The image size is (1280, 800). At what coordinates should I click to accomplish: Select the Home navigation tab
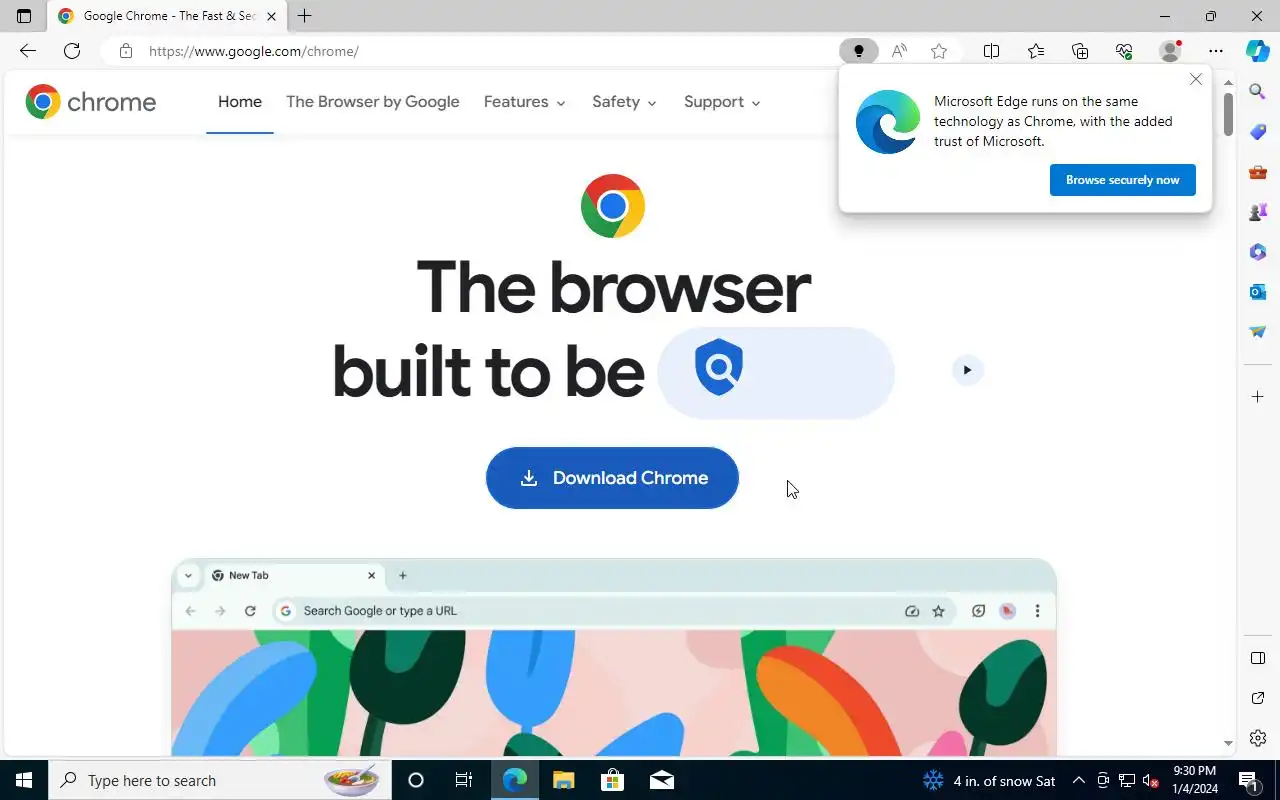[240, 102]
